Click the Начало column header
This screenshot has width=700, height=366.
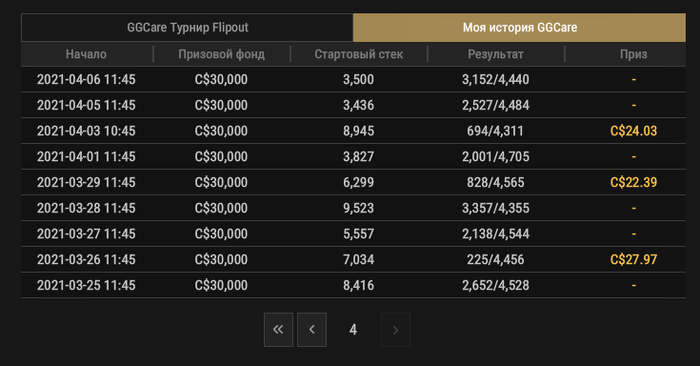[x=86, y=54]
